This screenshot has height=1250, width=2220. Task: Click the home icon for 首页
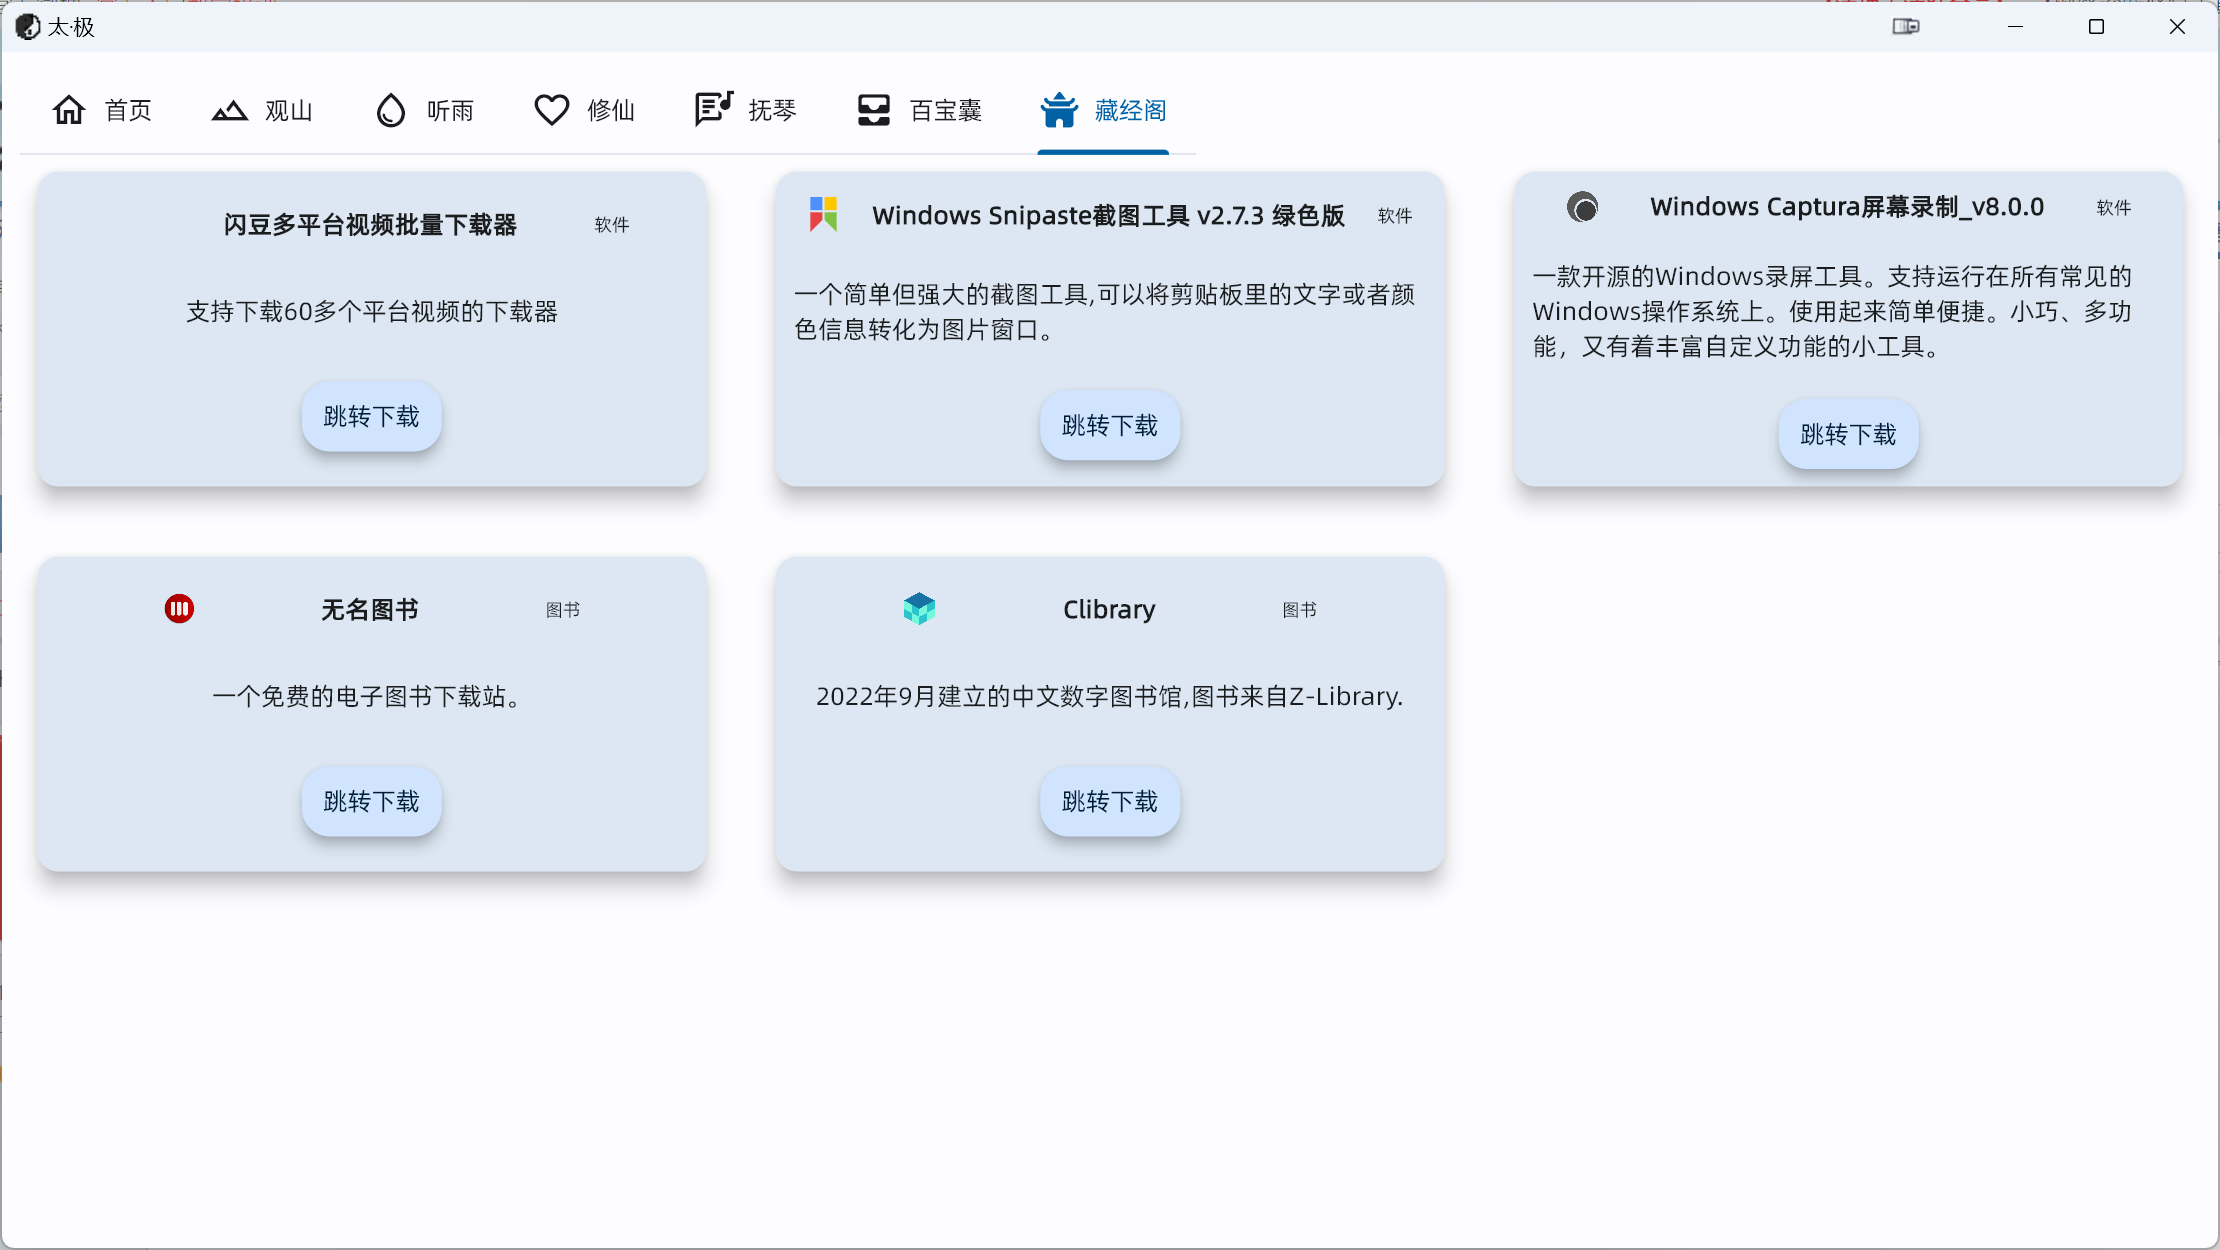pos(69,110)
